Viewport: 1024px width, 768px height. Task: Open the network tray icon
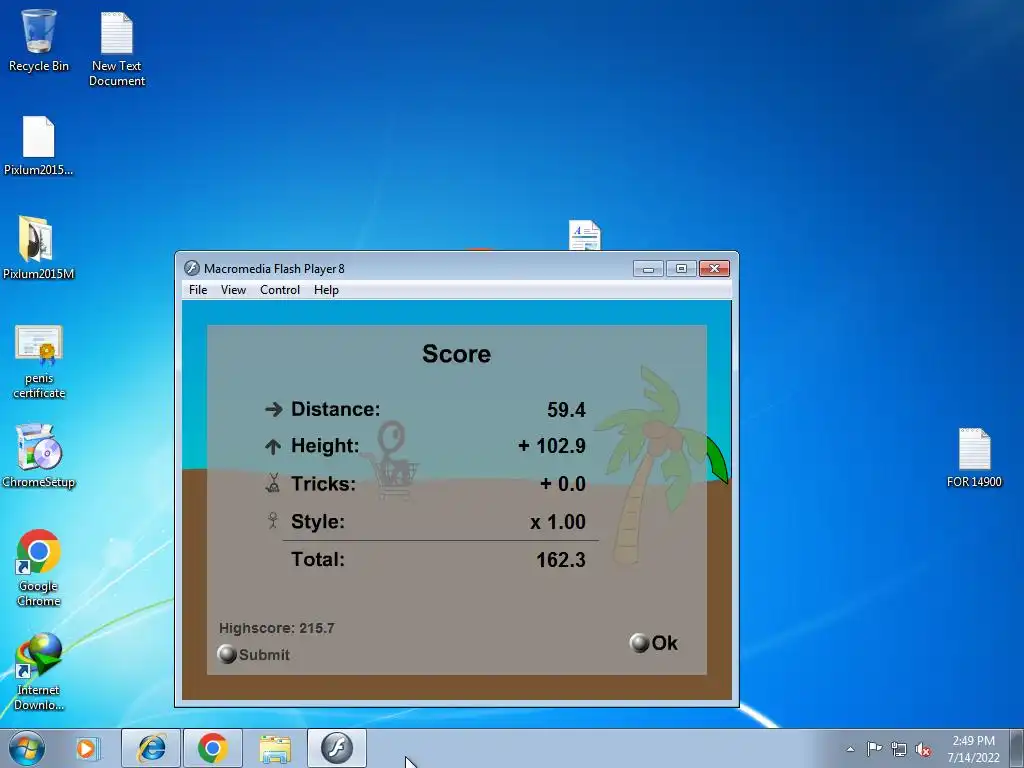[899, 749]
